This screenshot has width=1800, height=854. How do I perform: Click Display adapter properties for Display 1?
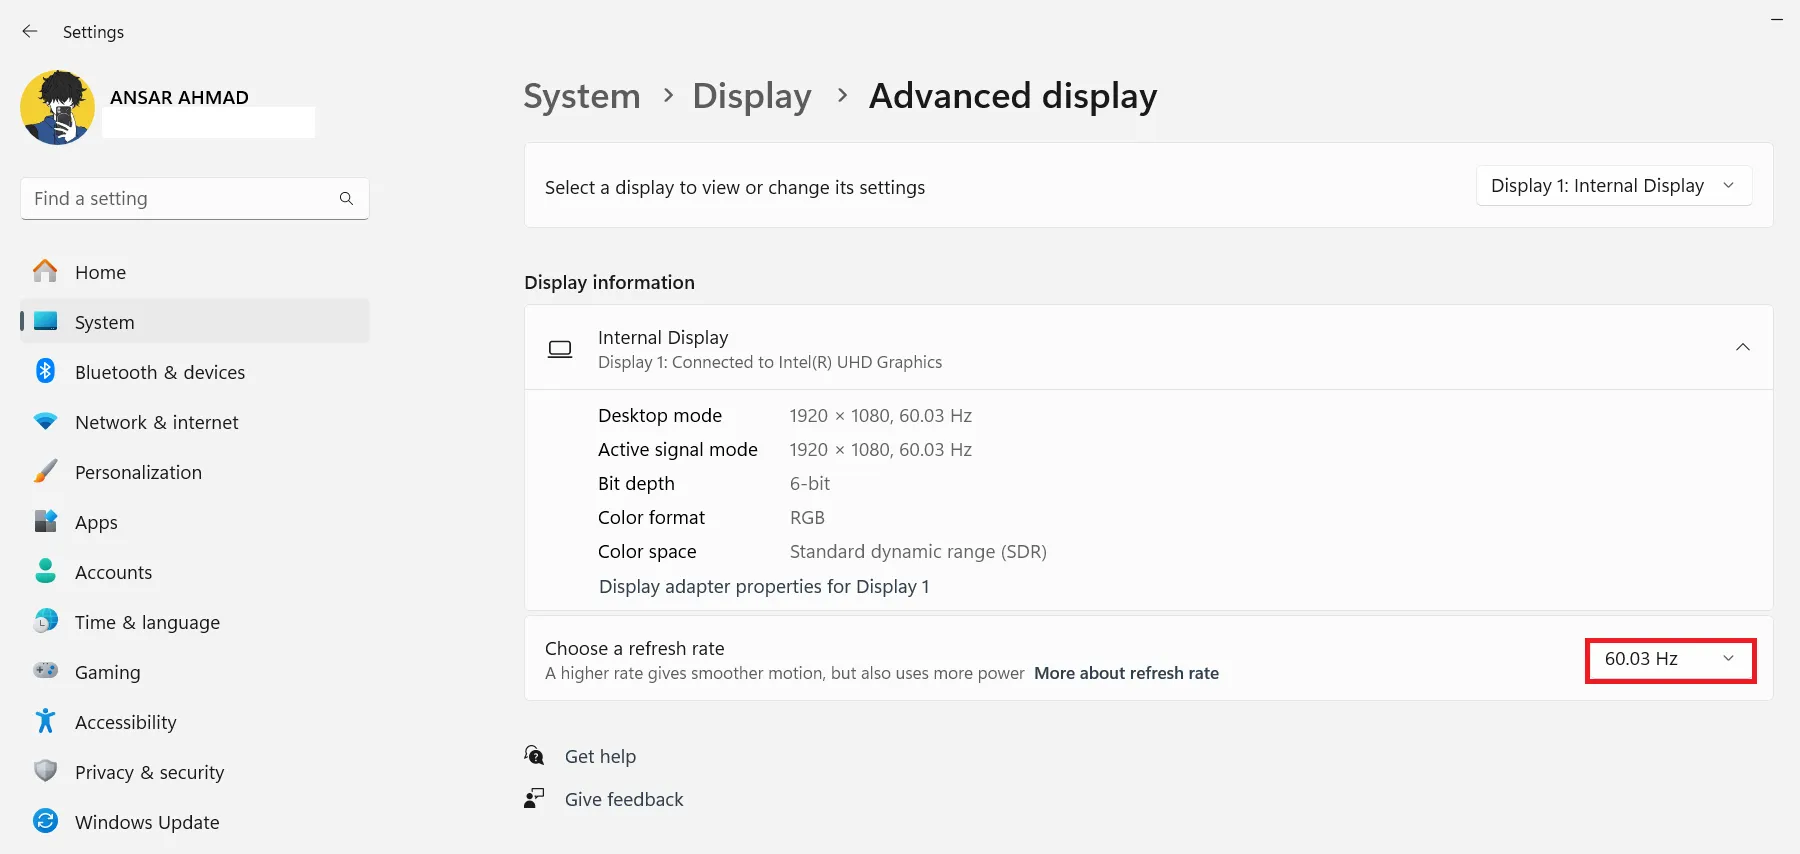tap(764, 587)
